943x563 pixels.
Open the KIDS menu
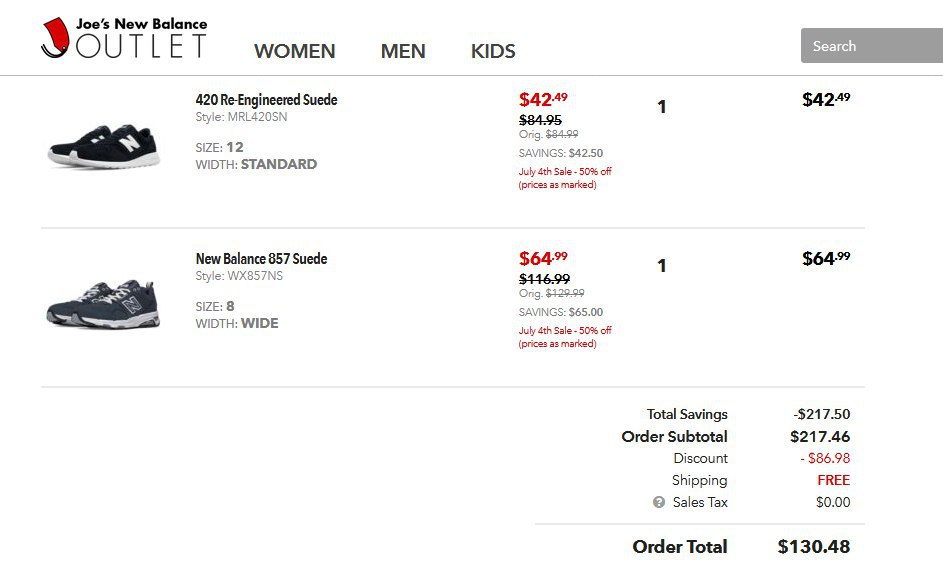[x=493, y=51]
